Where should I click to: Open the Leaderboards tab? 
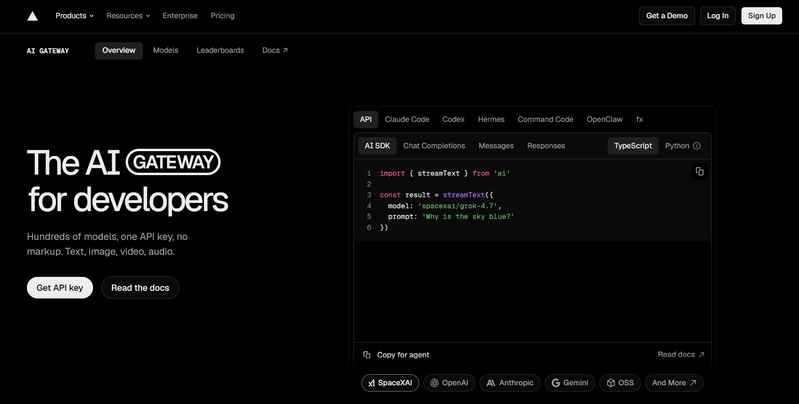(220, 50)
